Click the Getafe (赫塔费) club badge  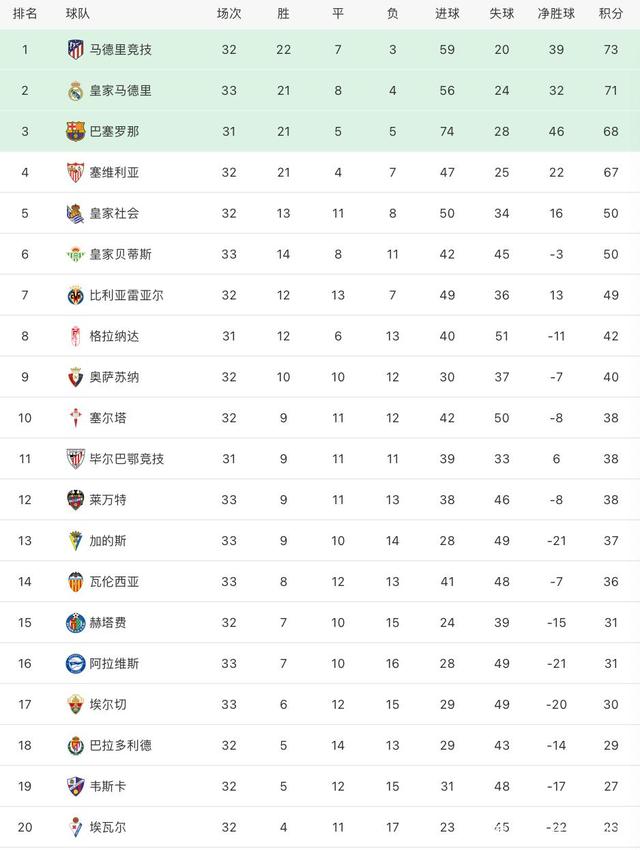click(75, 623)
